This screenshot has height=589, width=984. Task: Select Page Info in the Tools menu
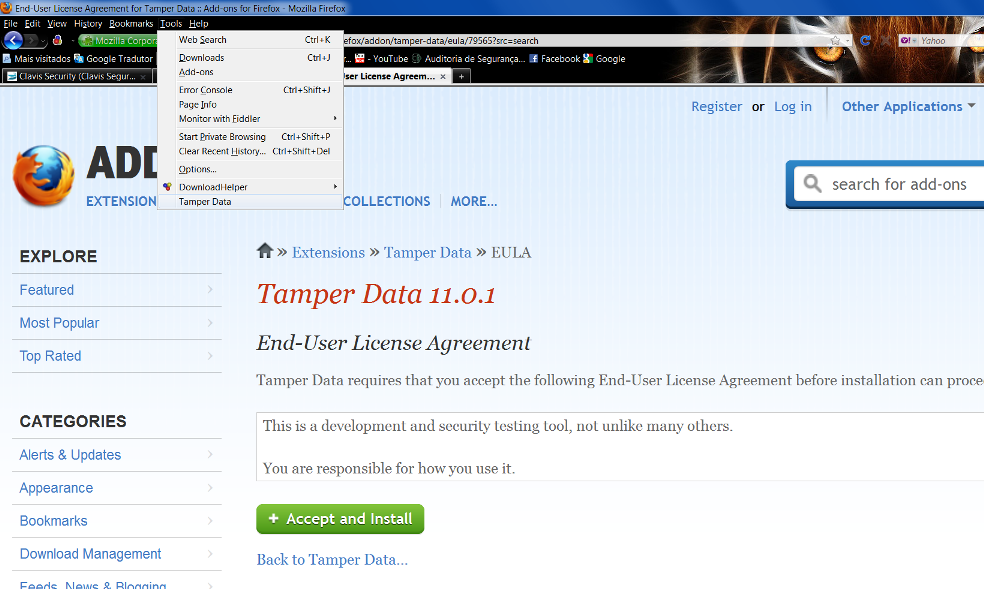click(x=250, y=105)
